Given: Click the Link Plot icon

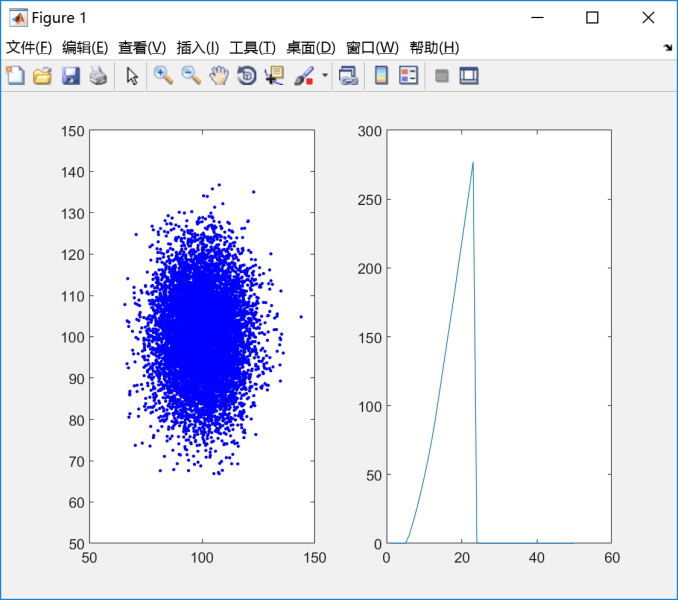Looking at the screenshot, I should click(349, 76).
